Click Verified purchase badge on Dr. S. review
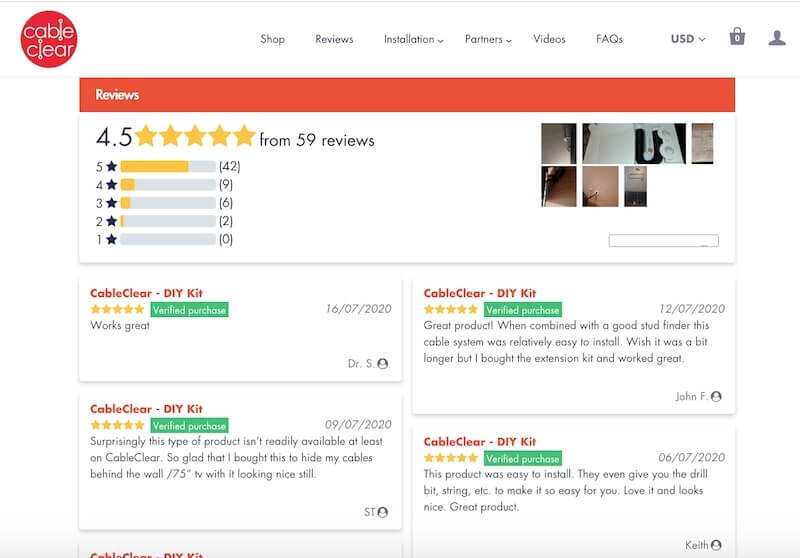Image resolution: width=800 pixels, height=558 pixels. pyautogui.click(x=189, y=310)
